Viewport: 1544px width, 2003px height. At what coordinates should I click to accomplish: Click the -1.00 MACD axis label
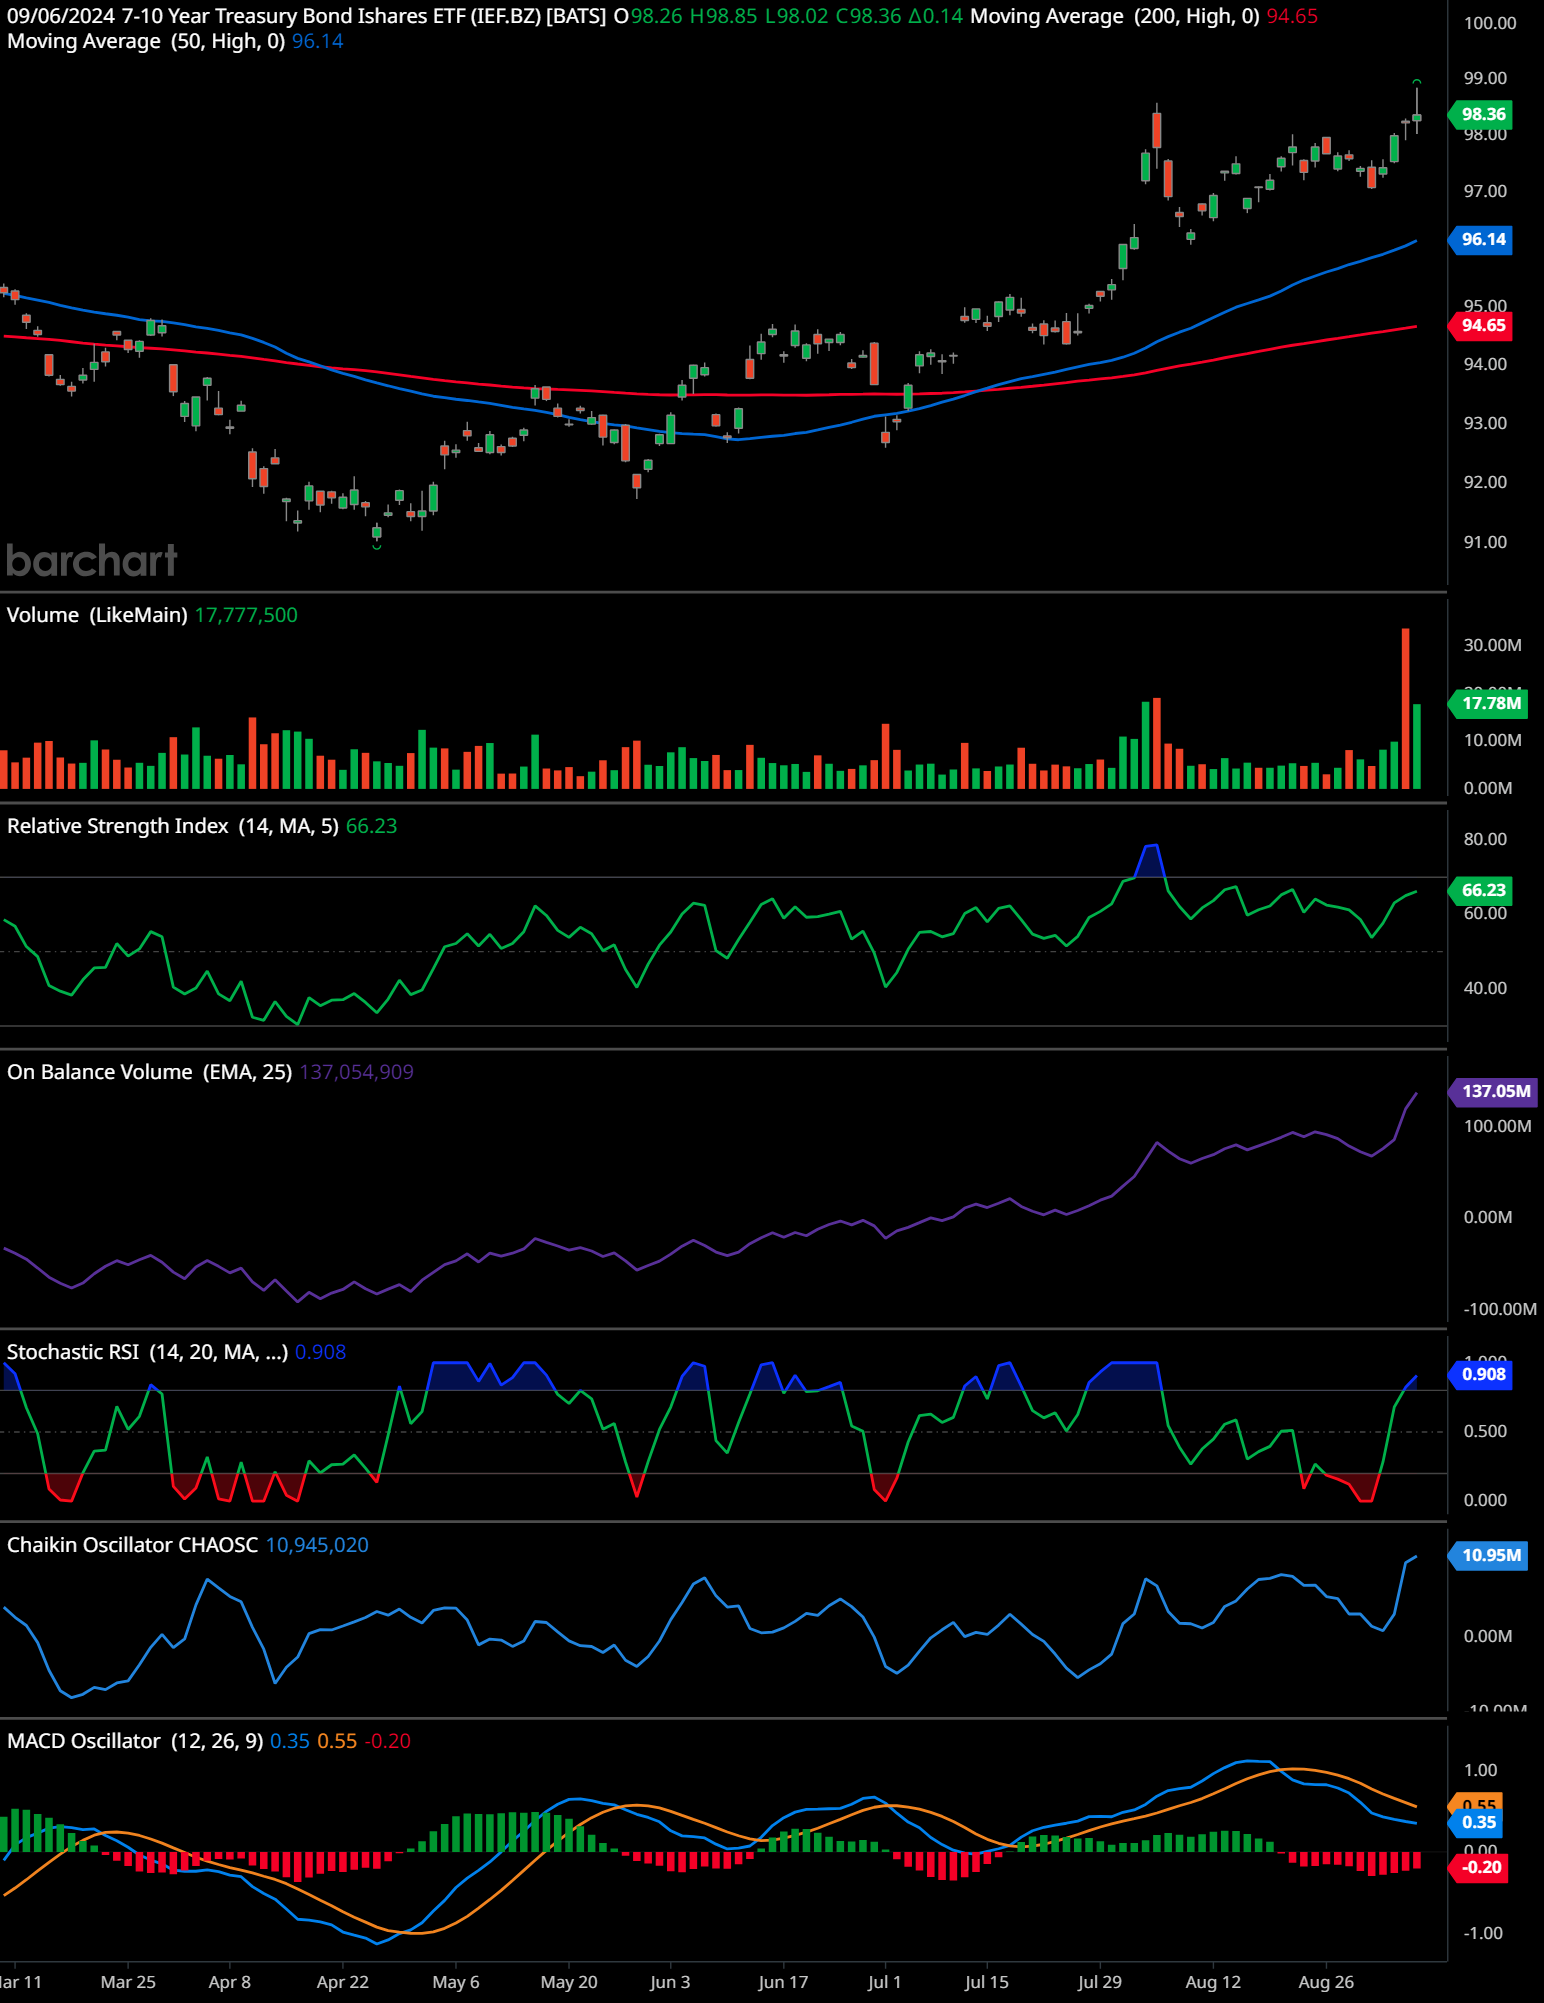coord(1483,1933)
